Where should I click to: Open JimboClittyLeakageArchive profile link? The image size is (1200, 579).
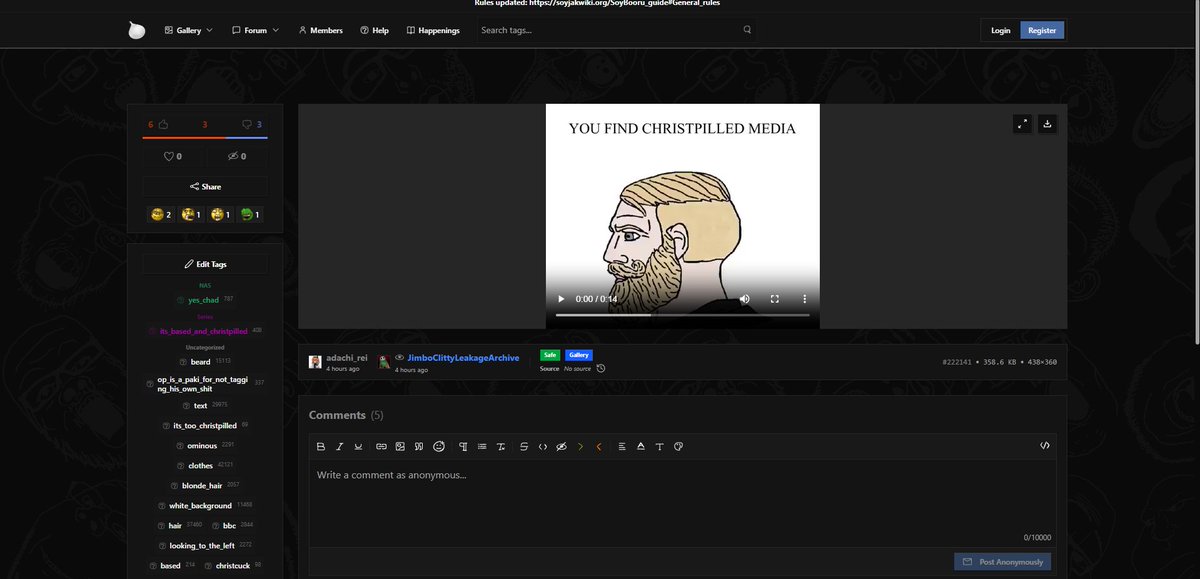coord(463,357)
